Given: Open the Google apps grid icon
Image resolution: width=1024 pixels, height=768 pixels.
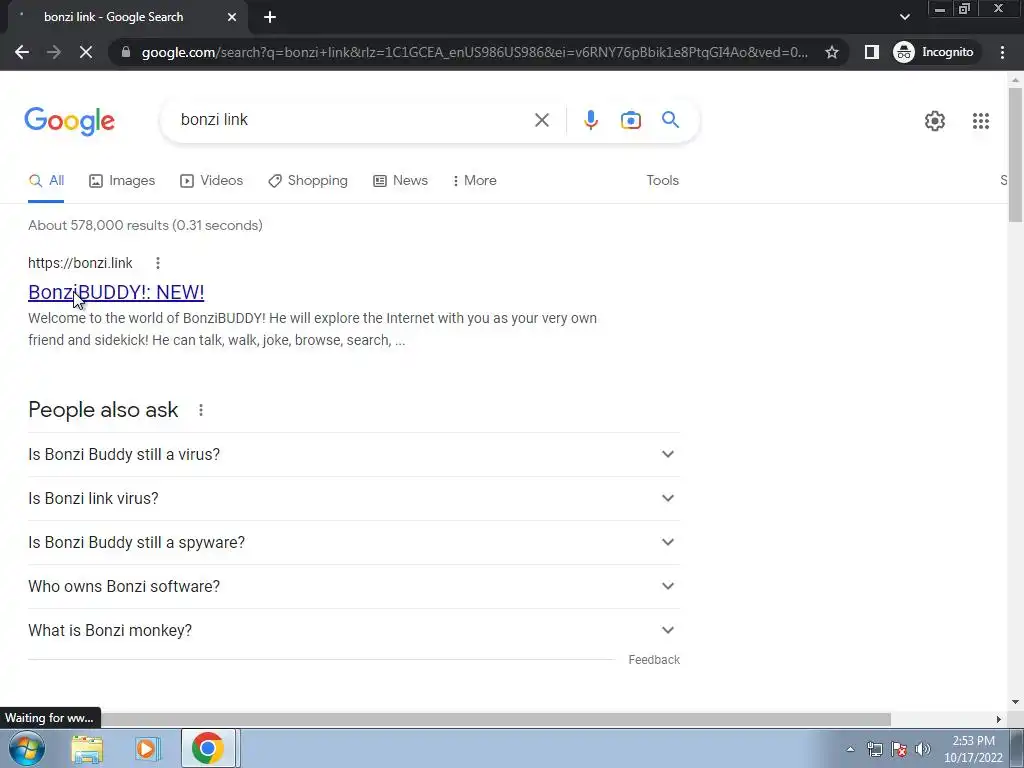Looking at the screenshot, I should click(x=980, y=121).
